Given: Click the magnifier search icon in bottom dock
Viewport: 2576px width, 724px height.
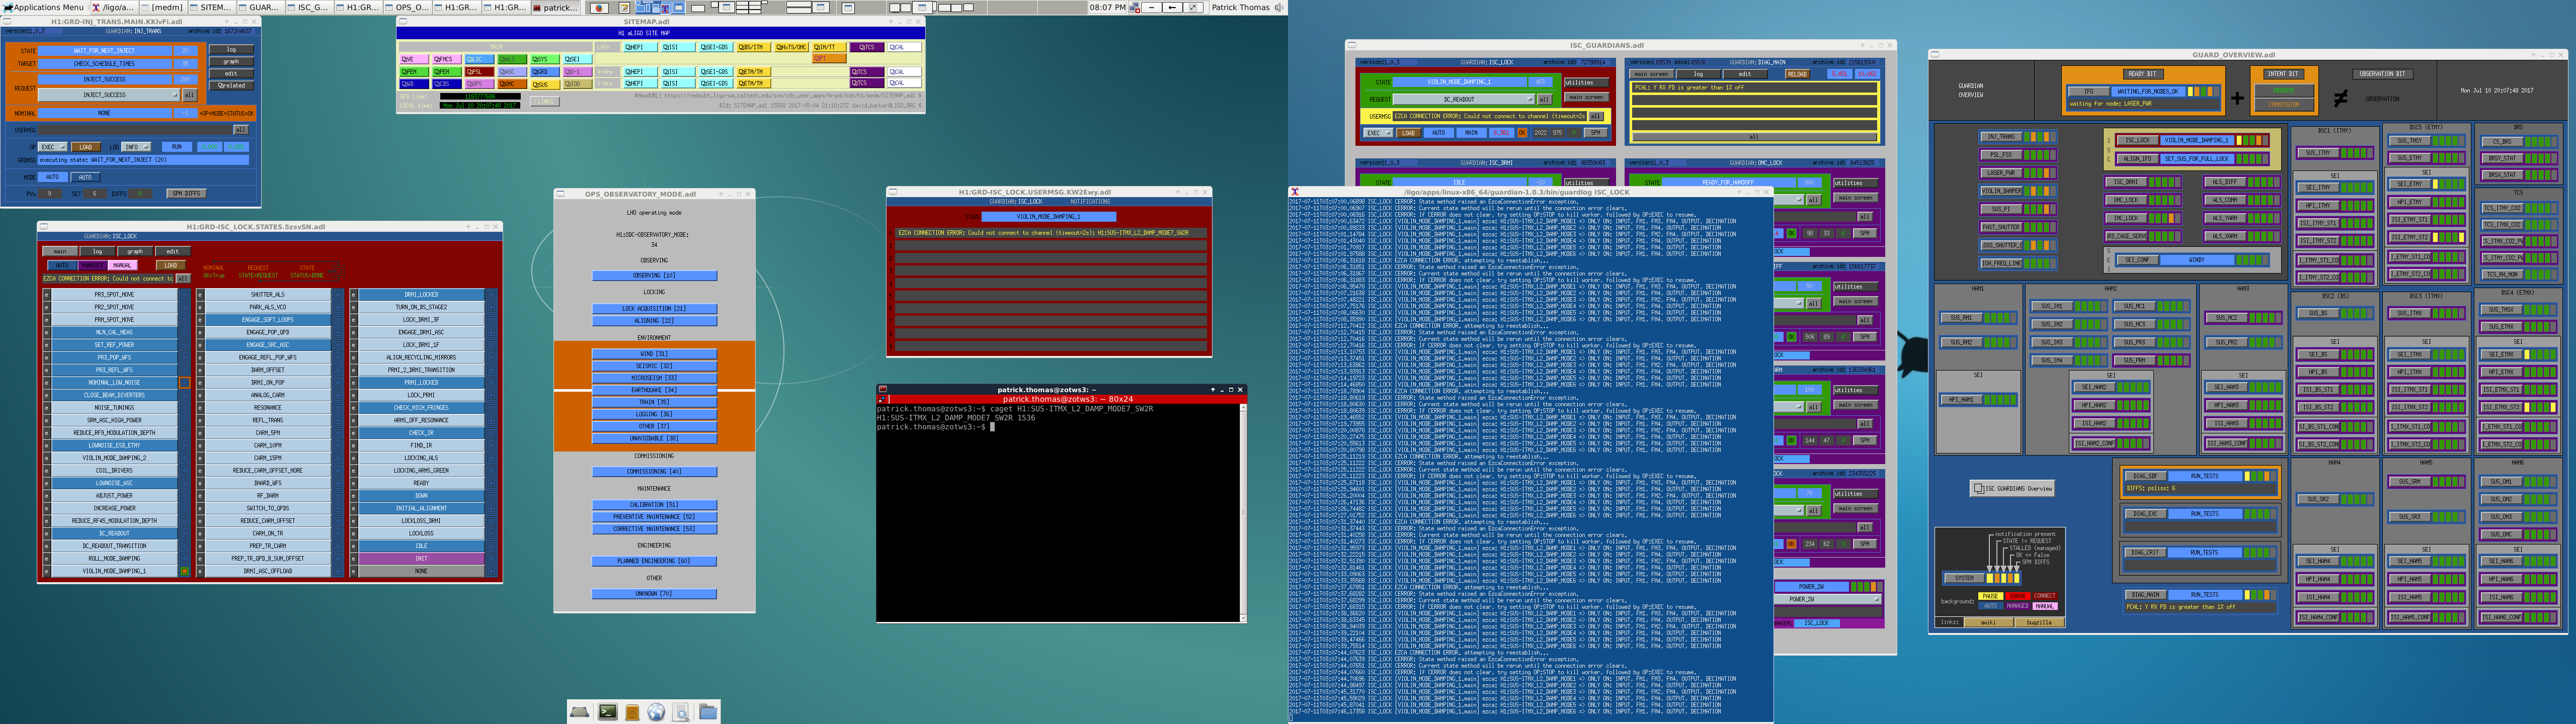Looking at the screenshot, I should (x=681, y=711).
